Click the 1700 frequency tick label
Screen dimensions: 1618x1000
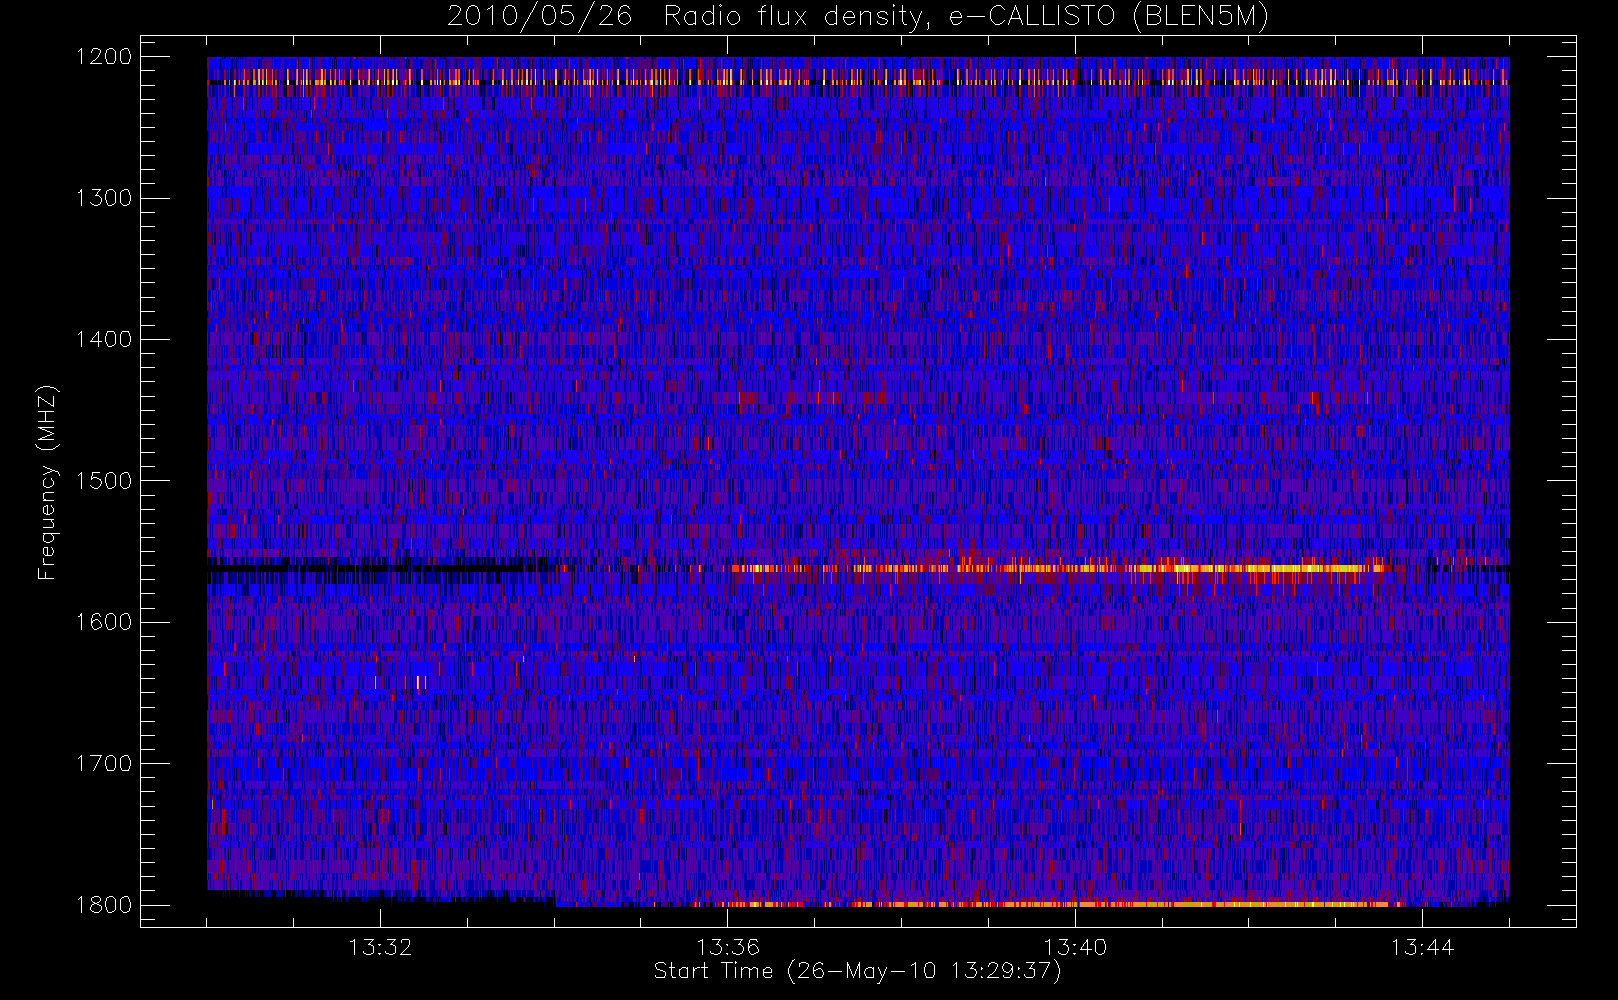click(104, 763)
